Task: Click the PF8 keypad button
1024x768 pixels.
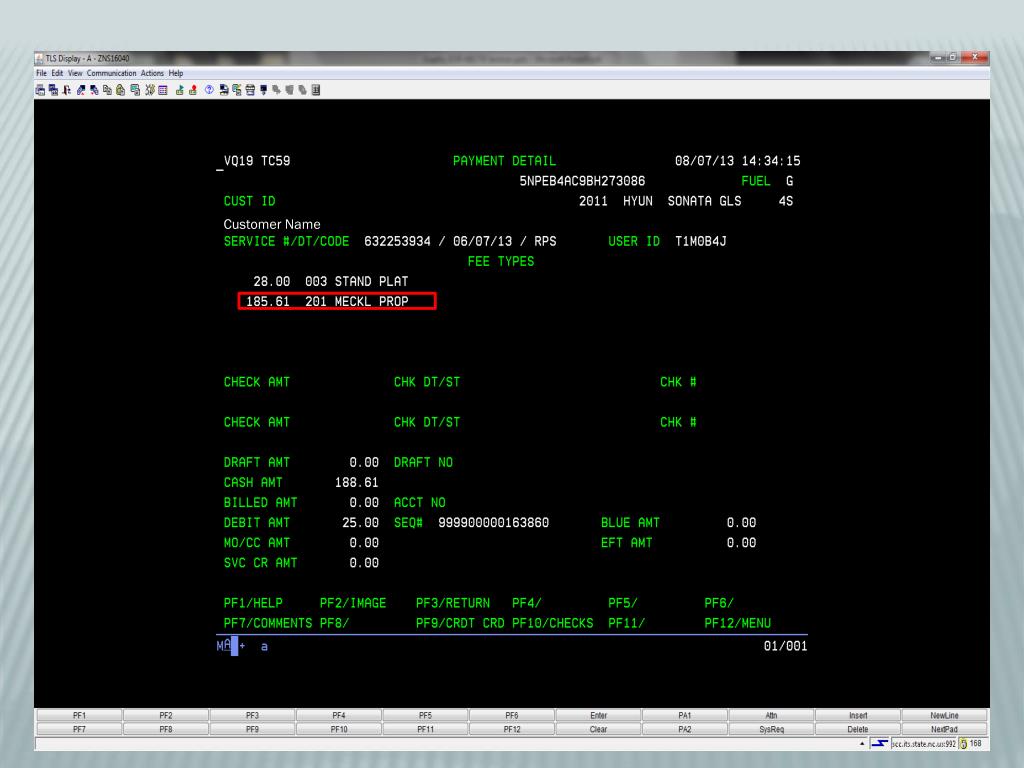Action: click(166, 729)
